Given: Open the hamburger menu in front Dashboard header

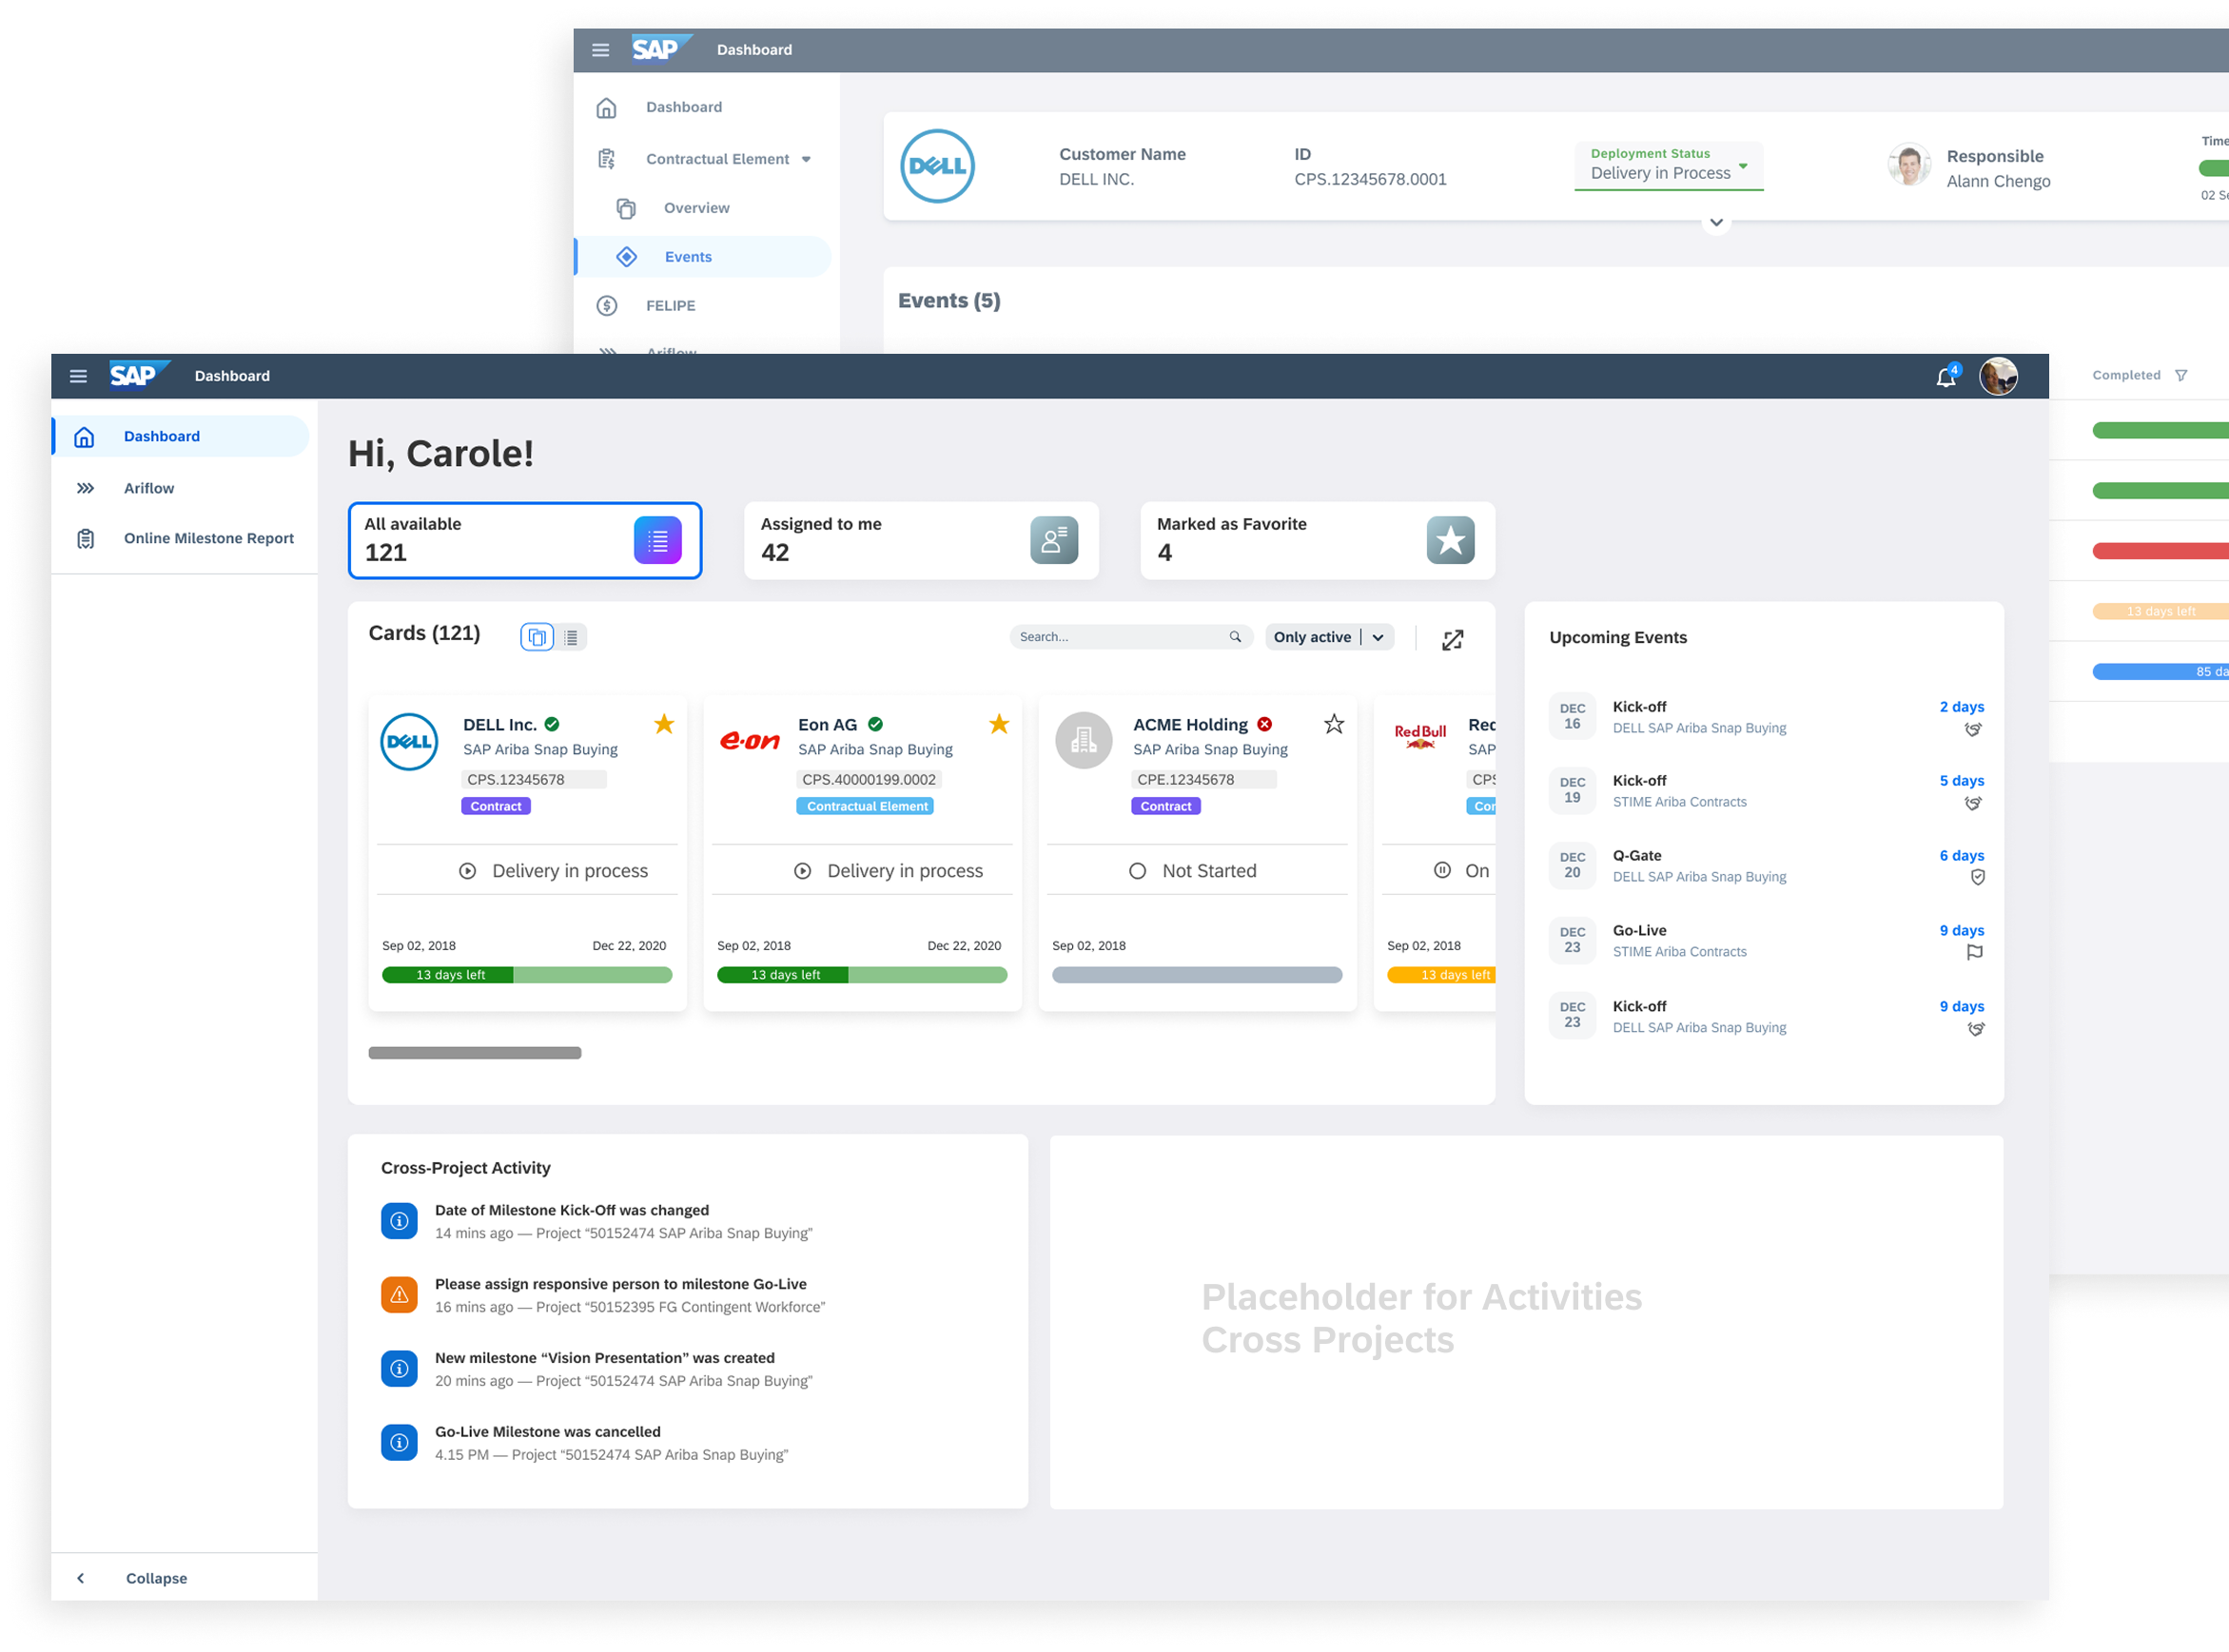Looking at the screenshot, I should (78, 376).
